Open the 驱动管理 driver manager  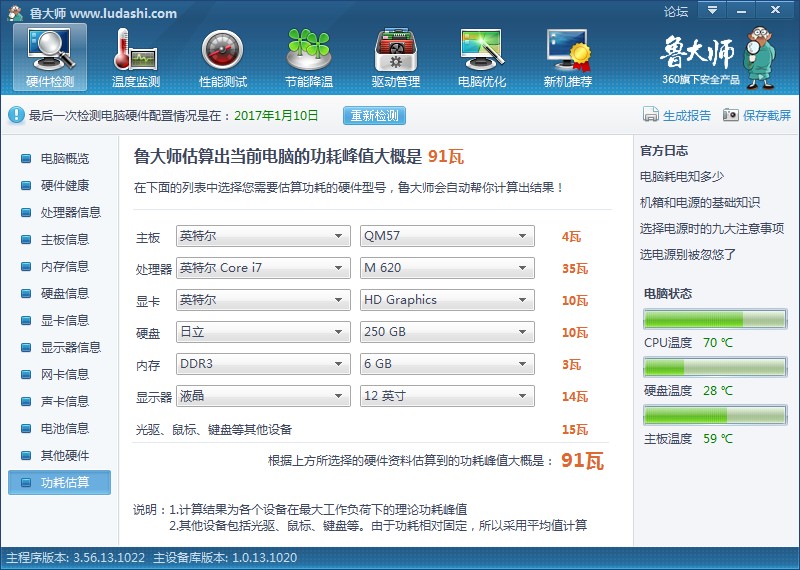click(x=395, y=57)
